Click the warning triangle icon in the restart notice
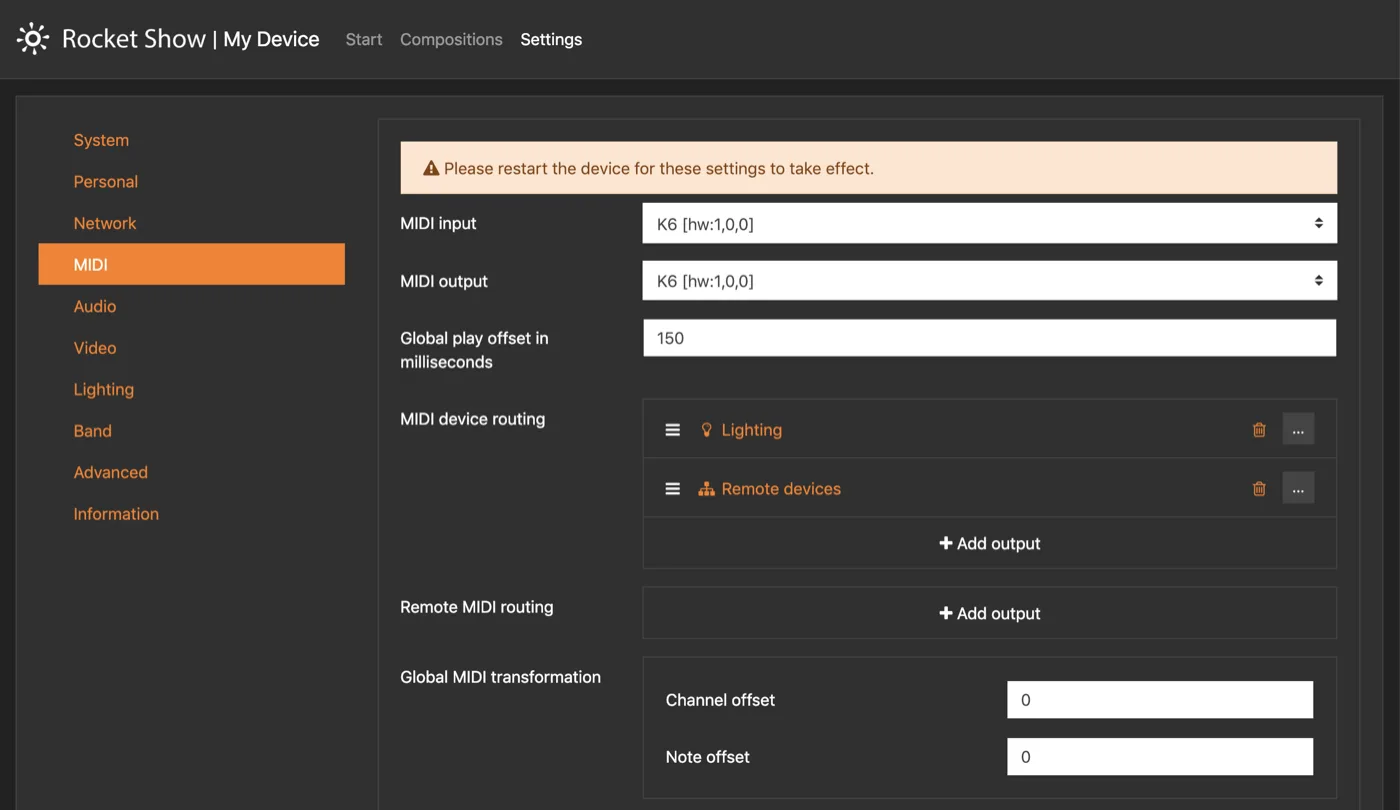This screenshot has height=810, width=1400. (x=431, y=168)
